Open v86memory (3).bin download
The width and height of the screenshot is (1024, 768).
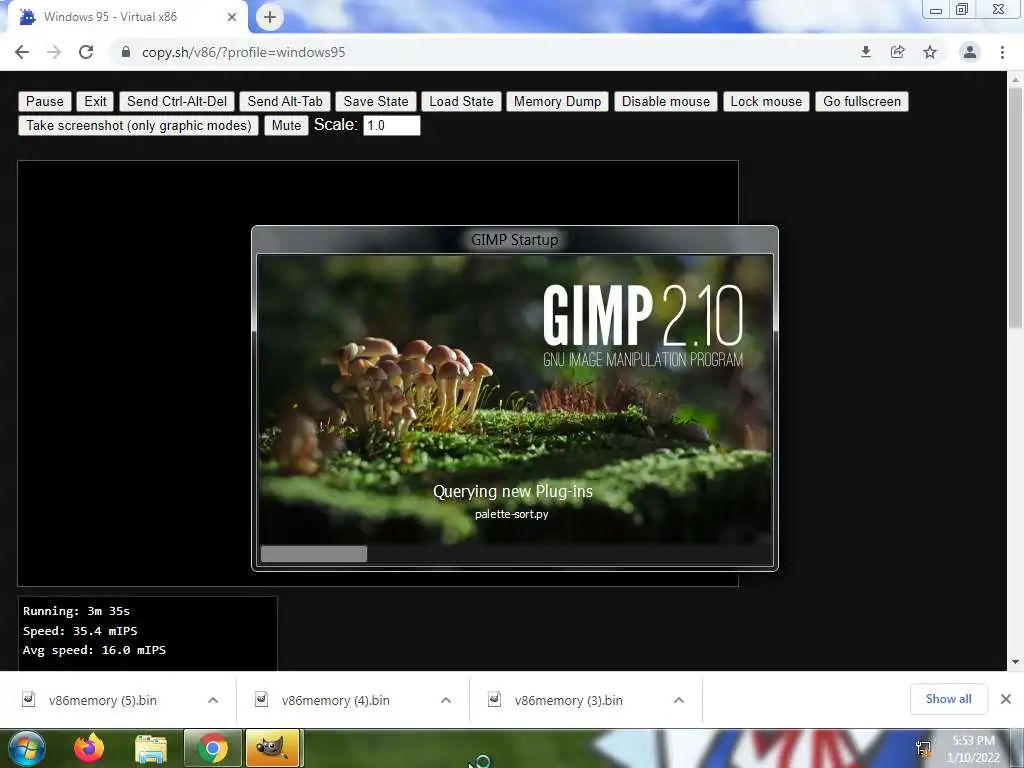(568, 700)
